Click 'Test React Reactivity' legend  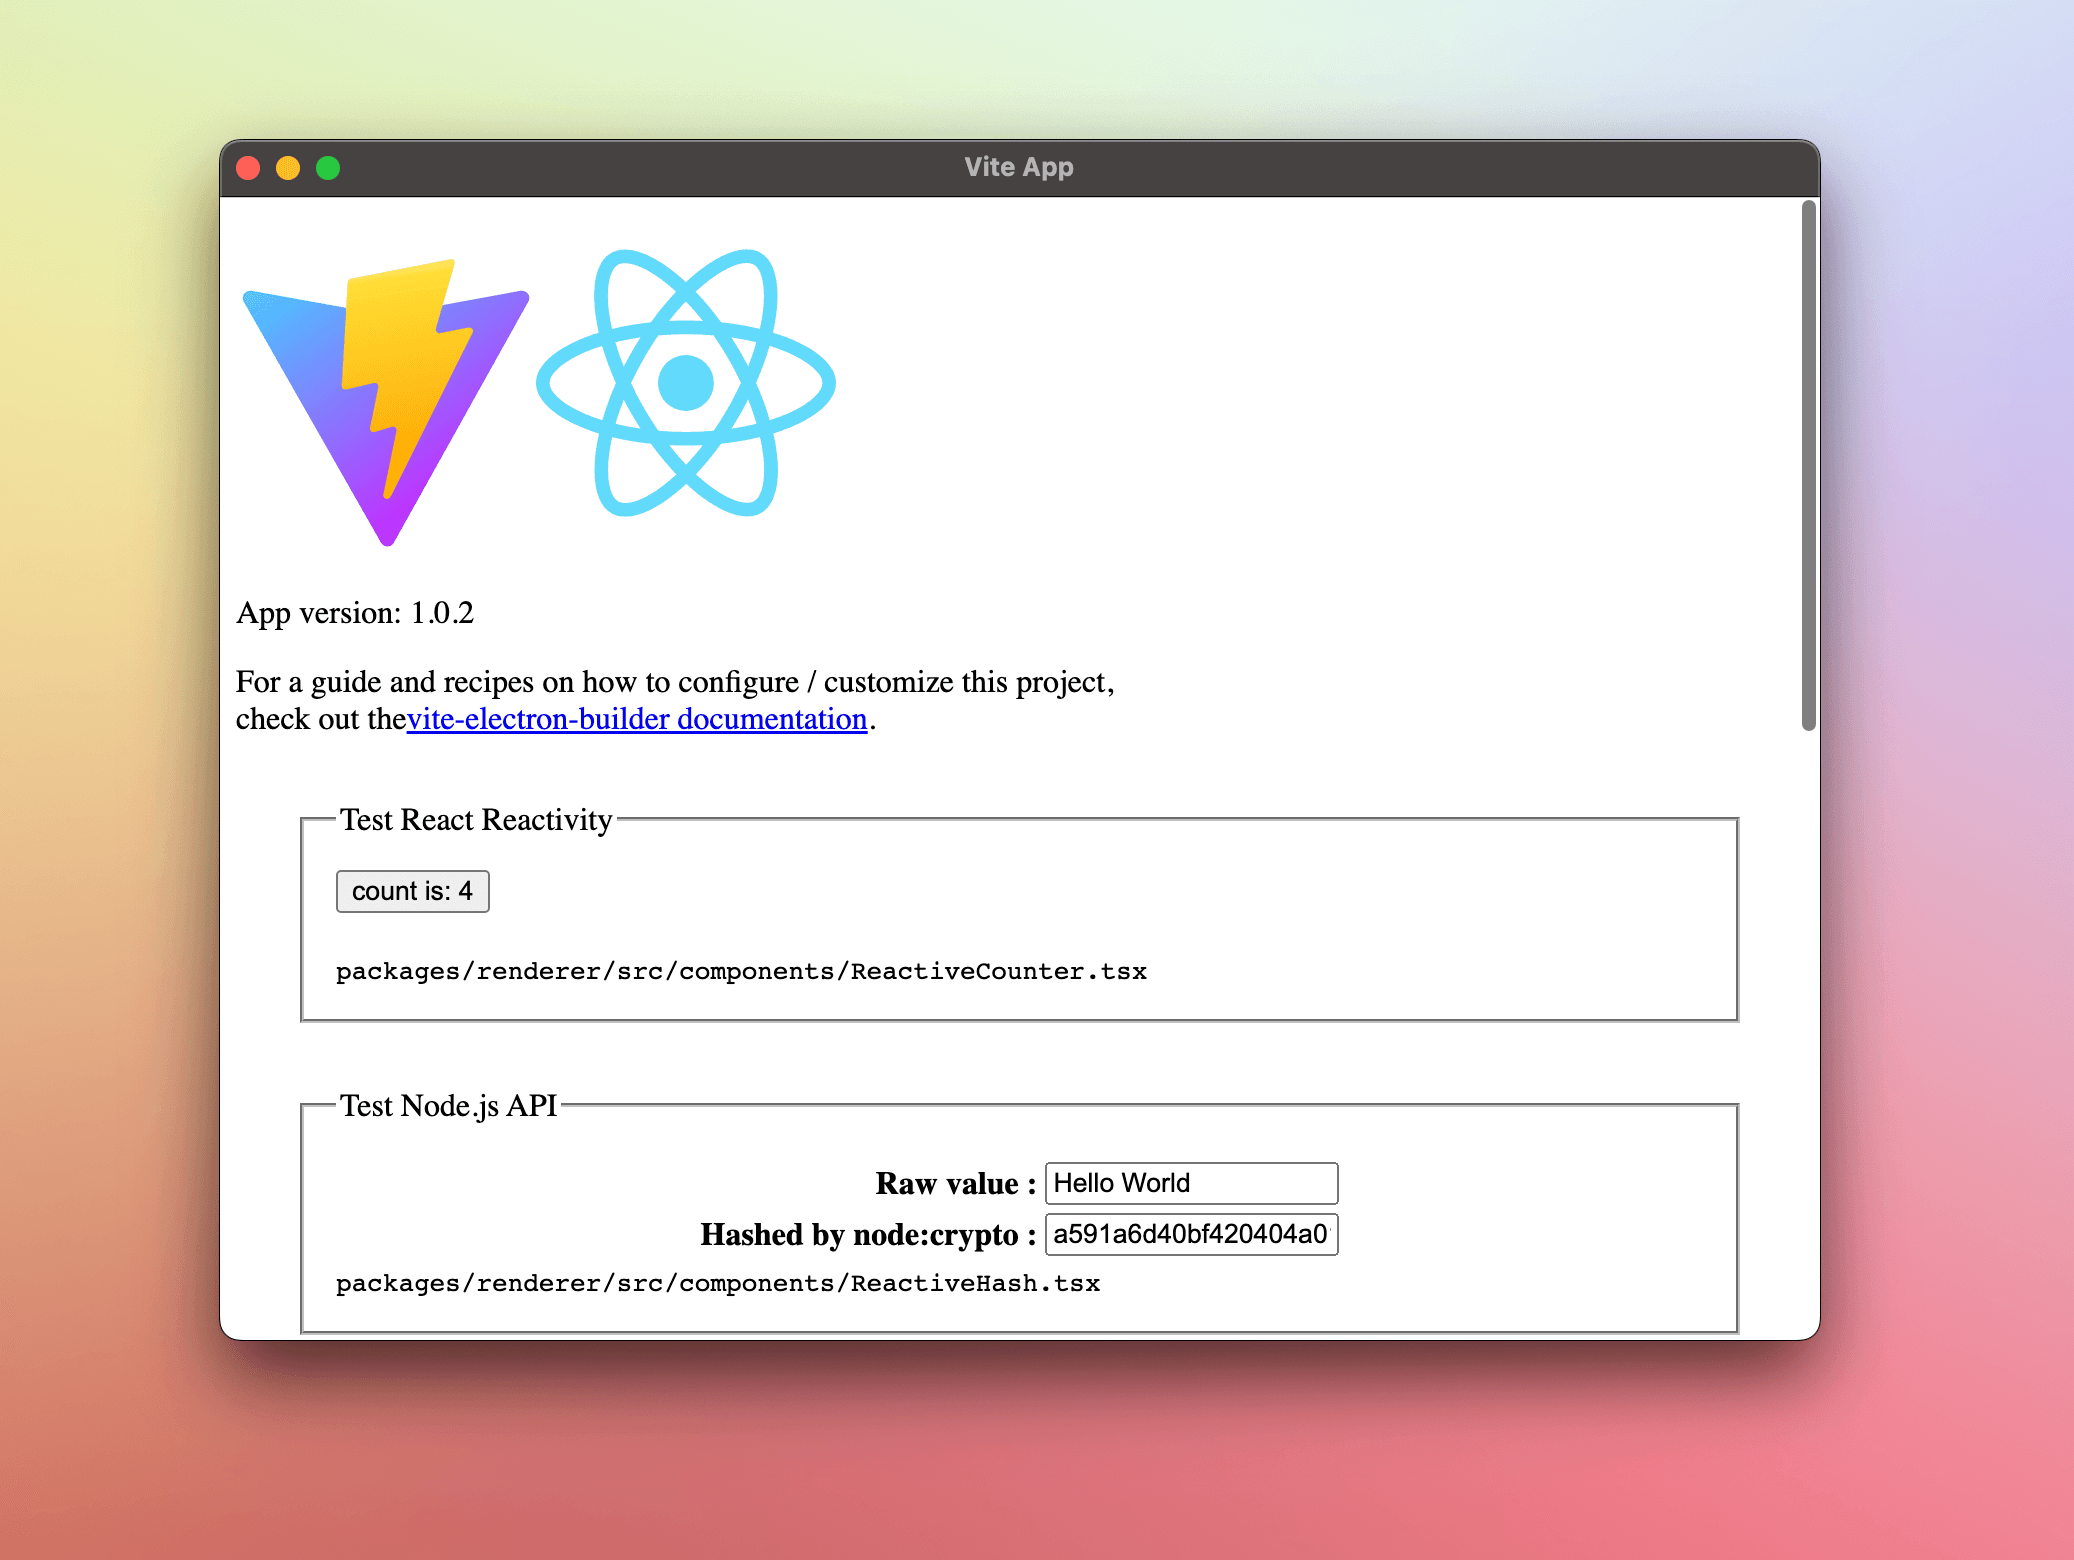pyautogui.click(x=476, y=819)
